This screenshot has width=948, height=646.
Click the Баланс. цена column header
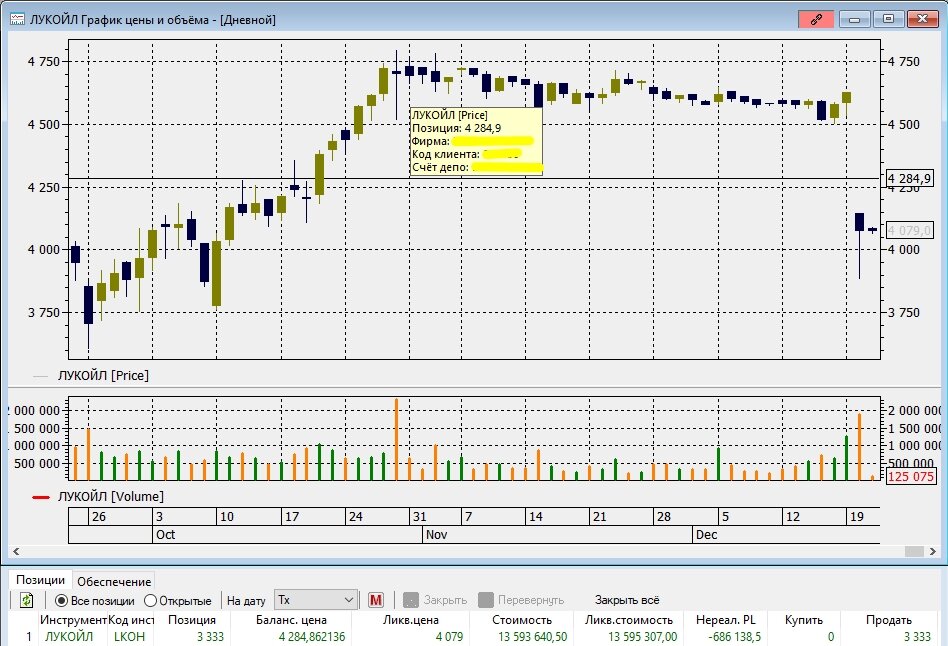click(291, 620)
